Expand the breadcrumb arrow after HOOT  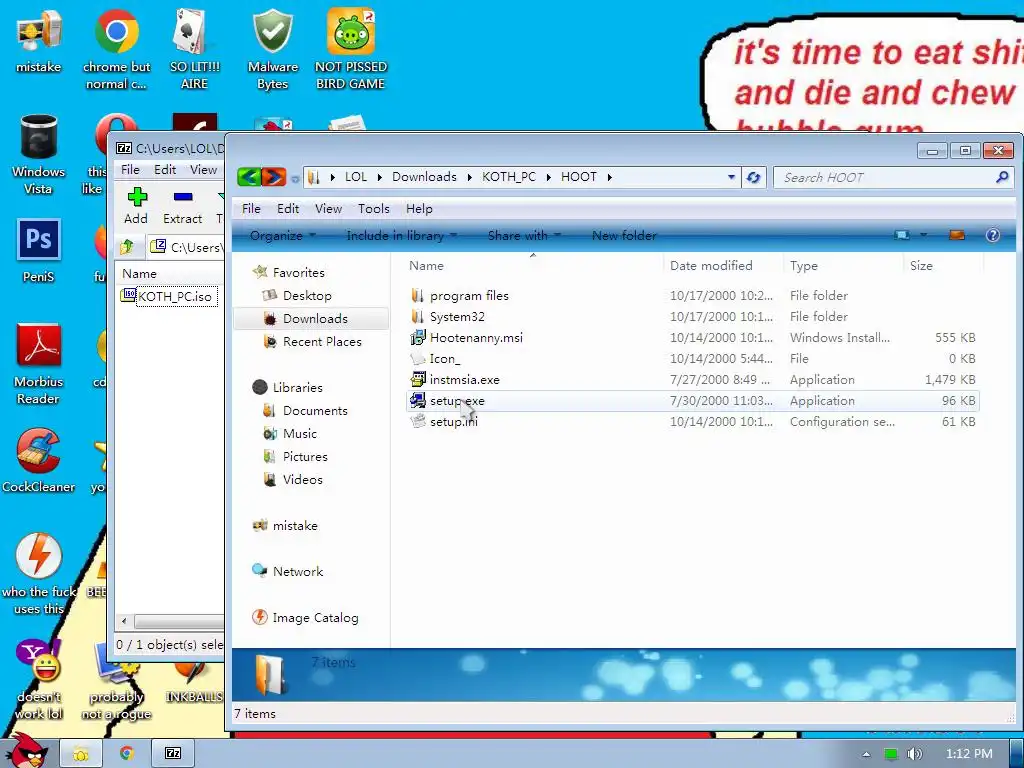609,177
